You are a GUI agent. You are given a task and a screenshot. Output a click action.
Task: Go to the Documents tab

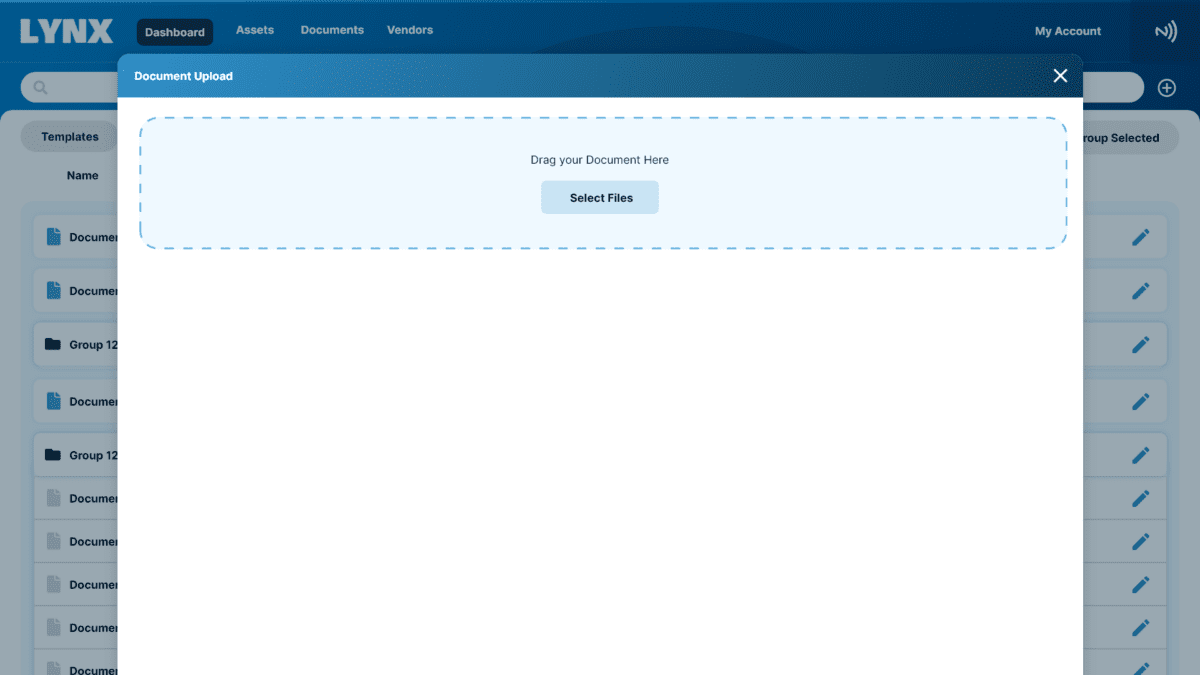pos(332,30)
